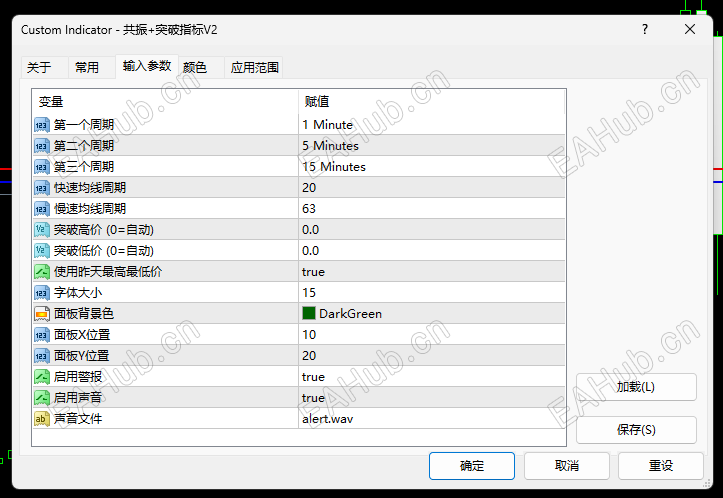Select the 启用声音 variable name
This screenshot has width=723, height=498.
click(x=78, y=397)
